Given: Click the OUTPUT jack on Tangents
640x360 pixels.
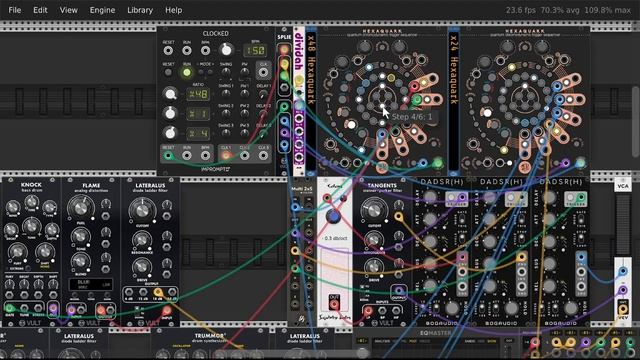Looking at the screenshot, I should coord(399,291).
